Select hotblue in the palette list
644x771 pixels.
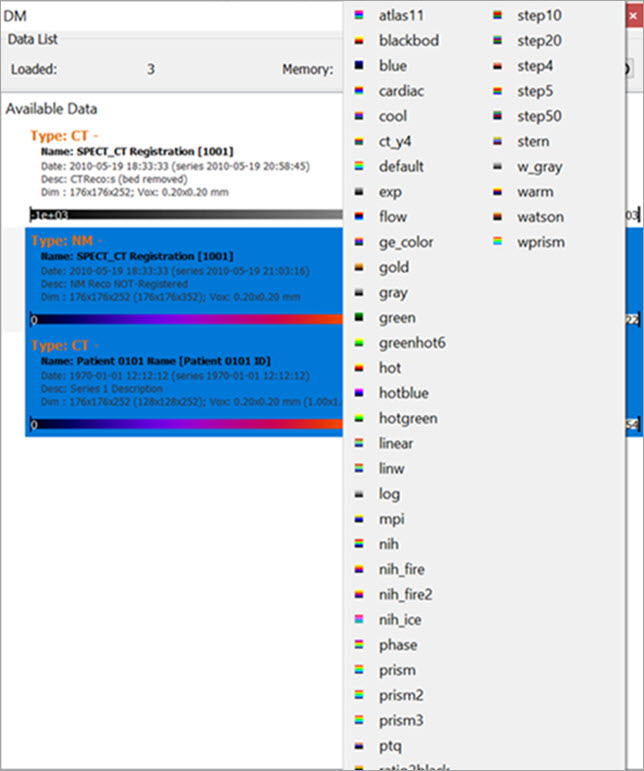click(x=403, y=393)
